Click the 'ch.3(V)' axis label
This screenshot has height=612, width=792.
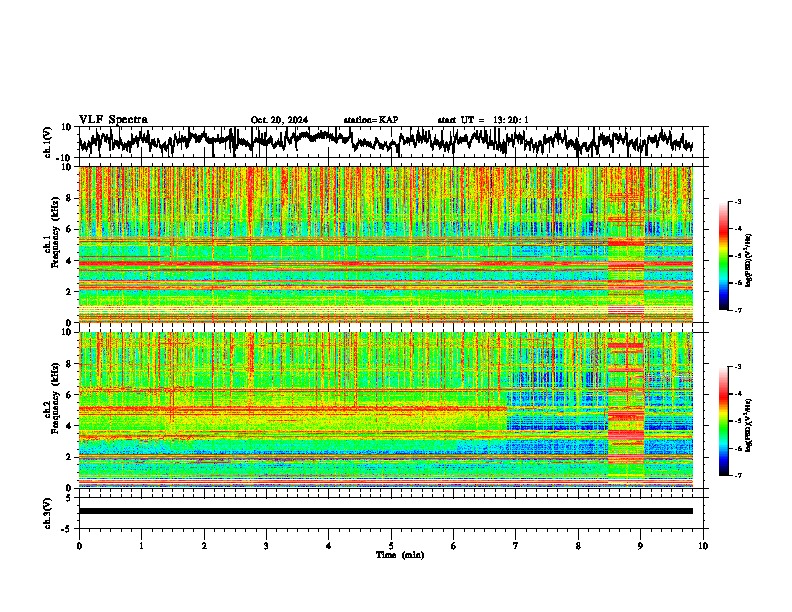point(48,513)
